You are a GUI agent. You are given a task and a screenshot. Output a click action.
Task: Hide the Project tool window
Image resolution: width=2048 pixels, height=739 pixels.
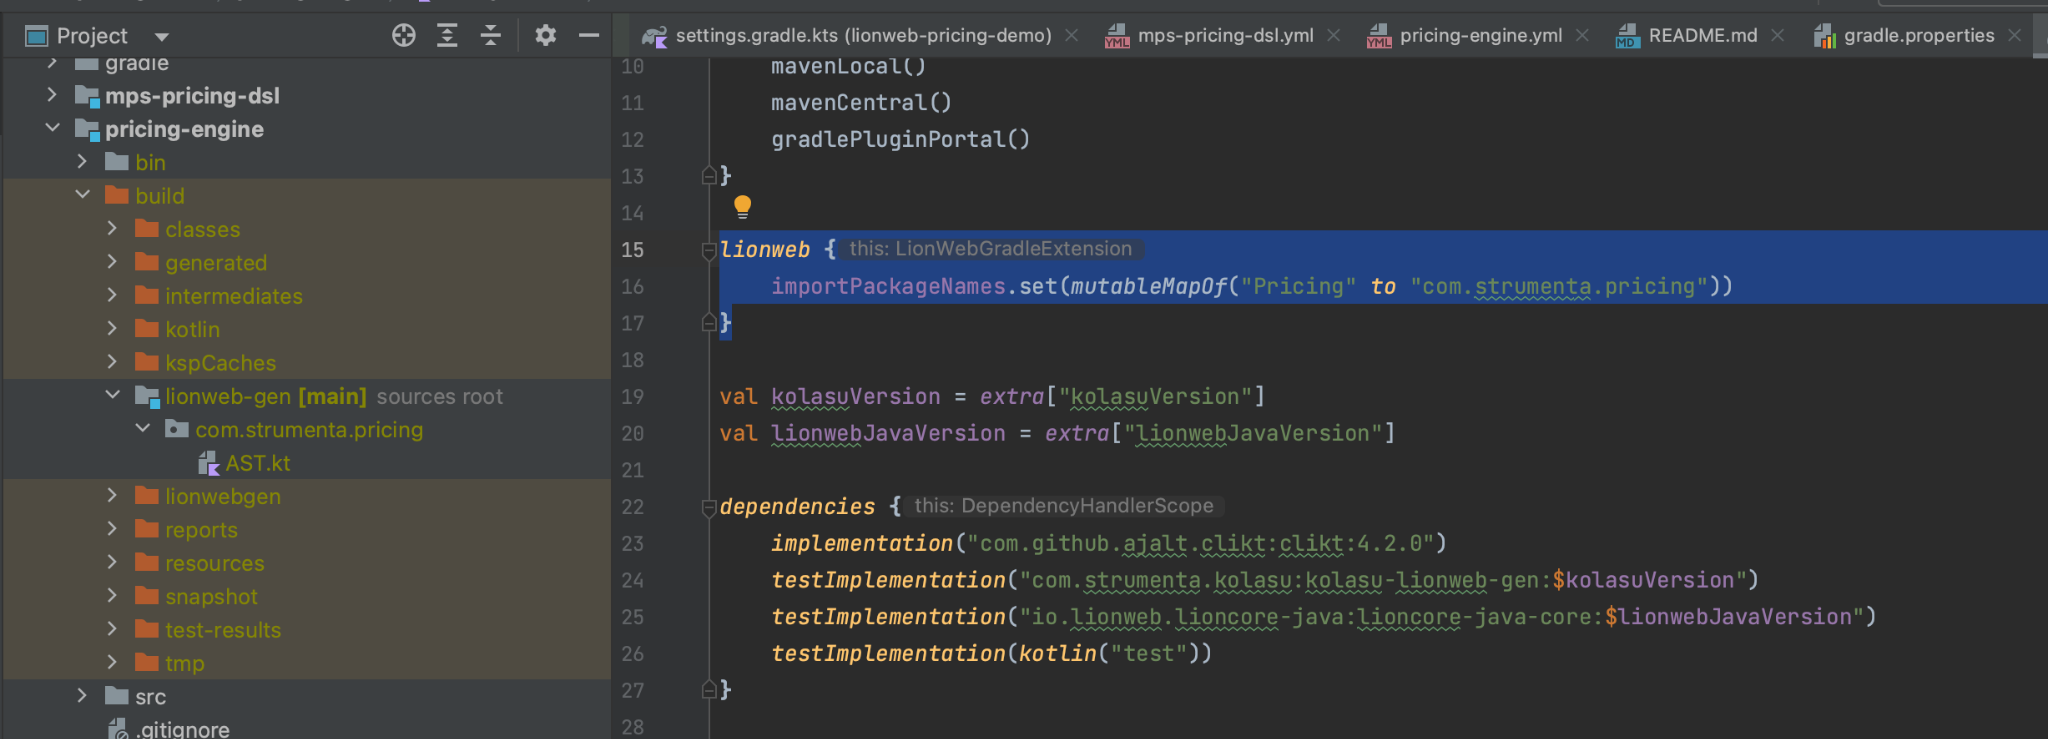tap(589, 36)
